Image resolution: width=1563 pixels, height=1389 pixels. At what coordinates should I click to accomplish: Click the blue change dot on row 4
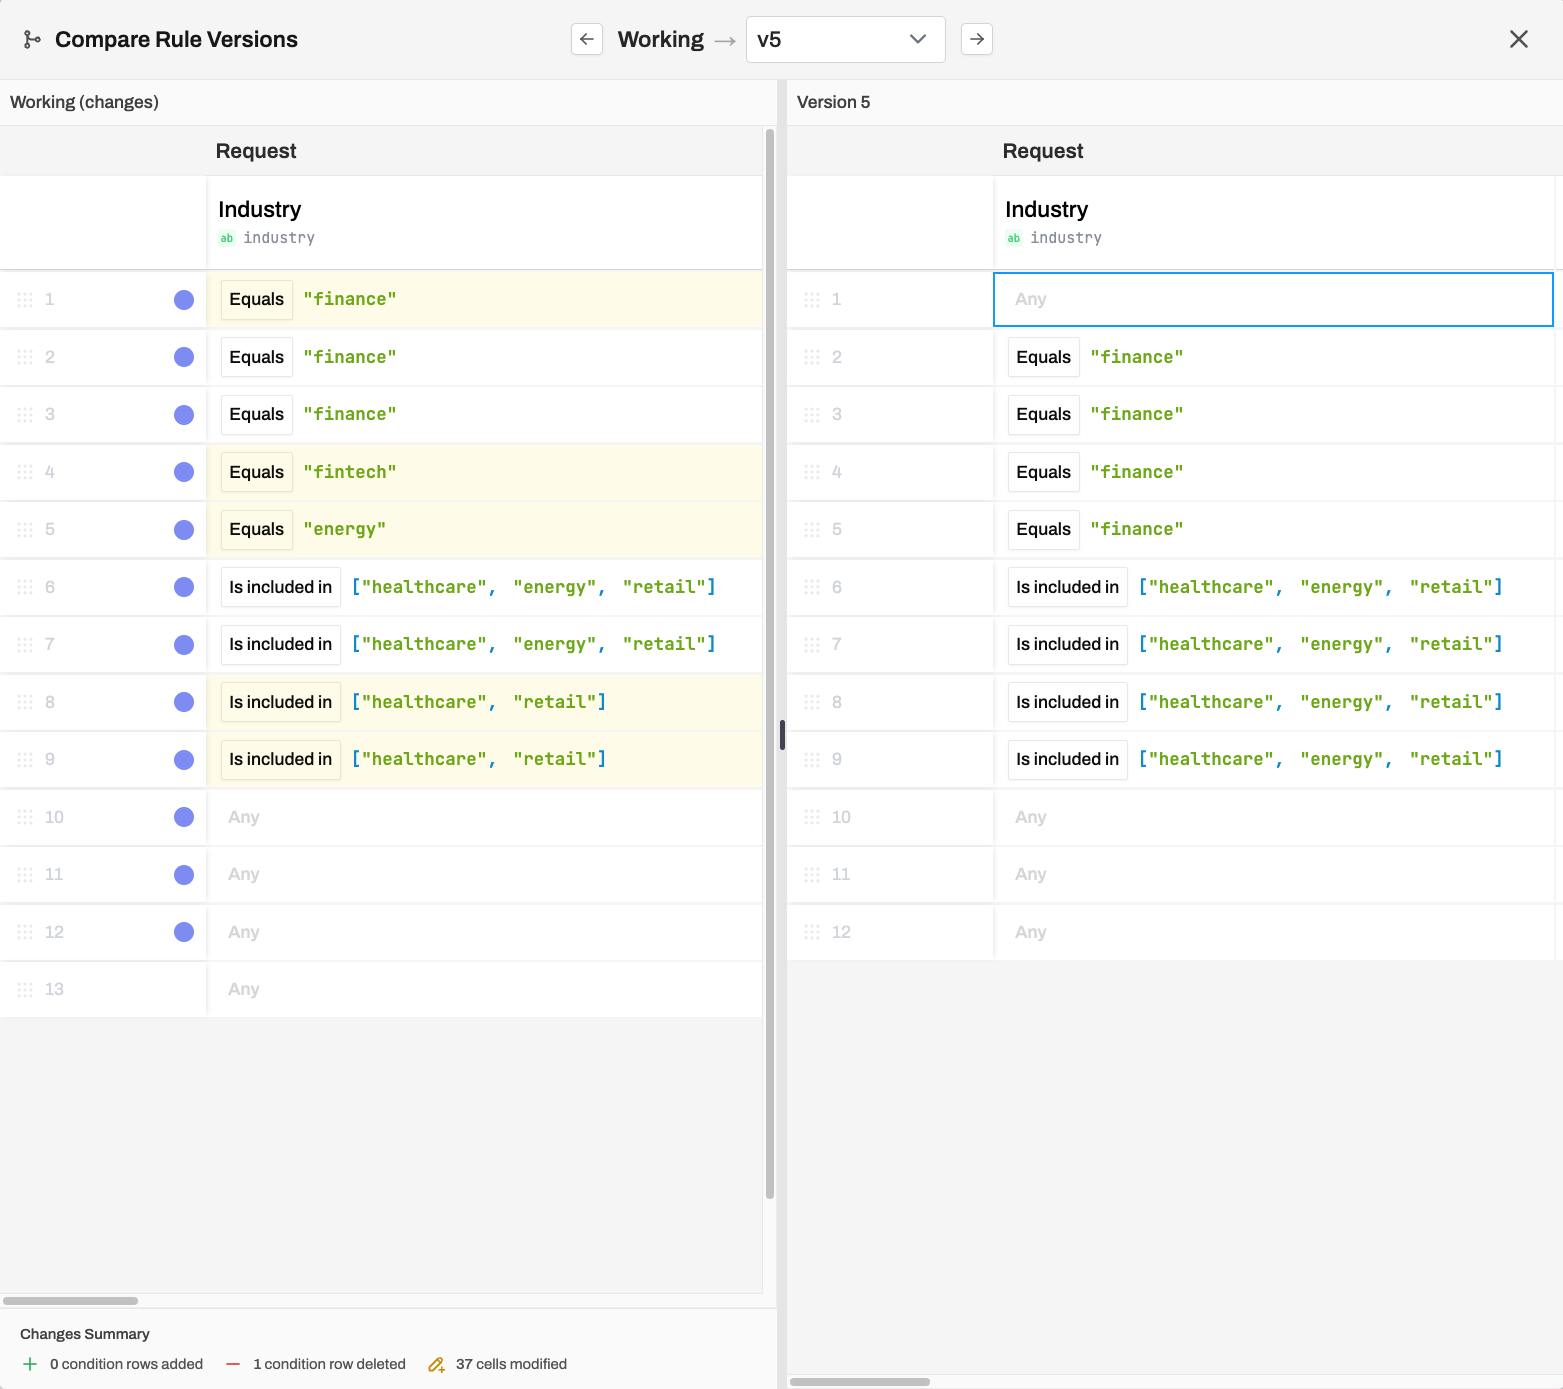184,472
